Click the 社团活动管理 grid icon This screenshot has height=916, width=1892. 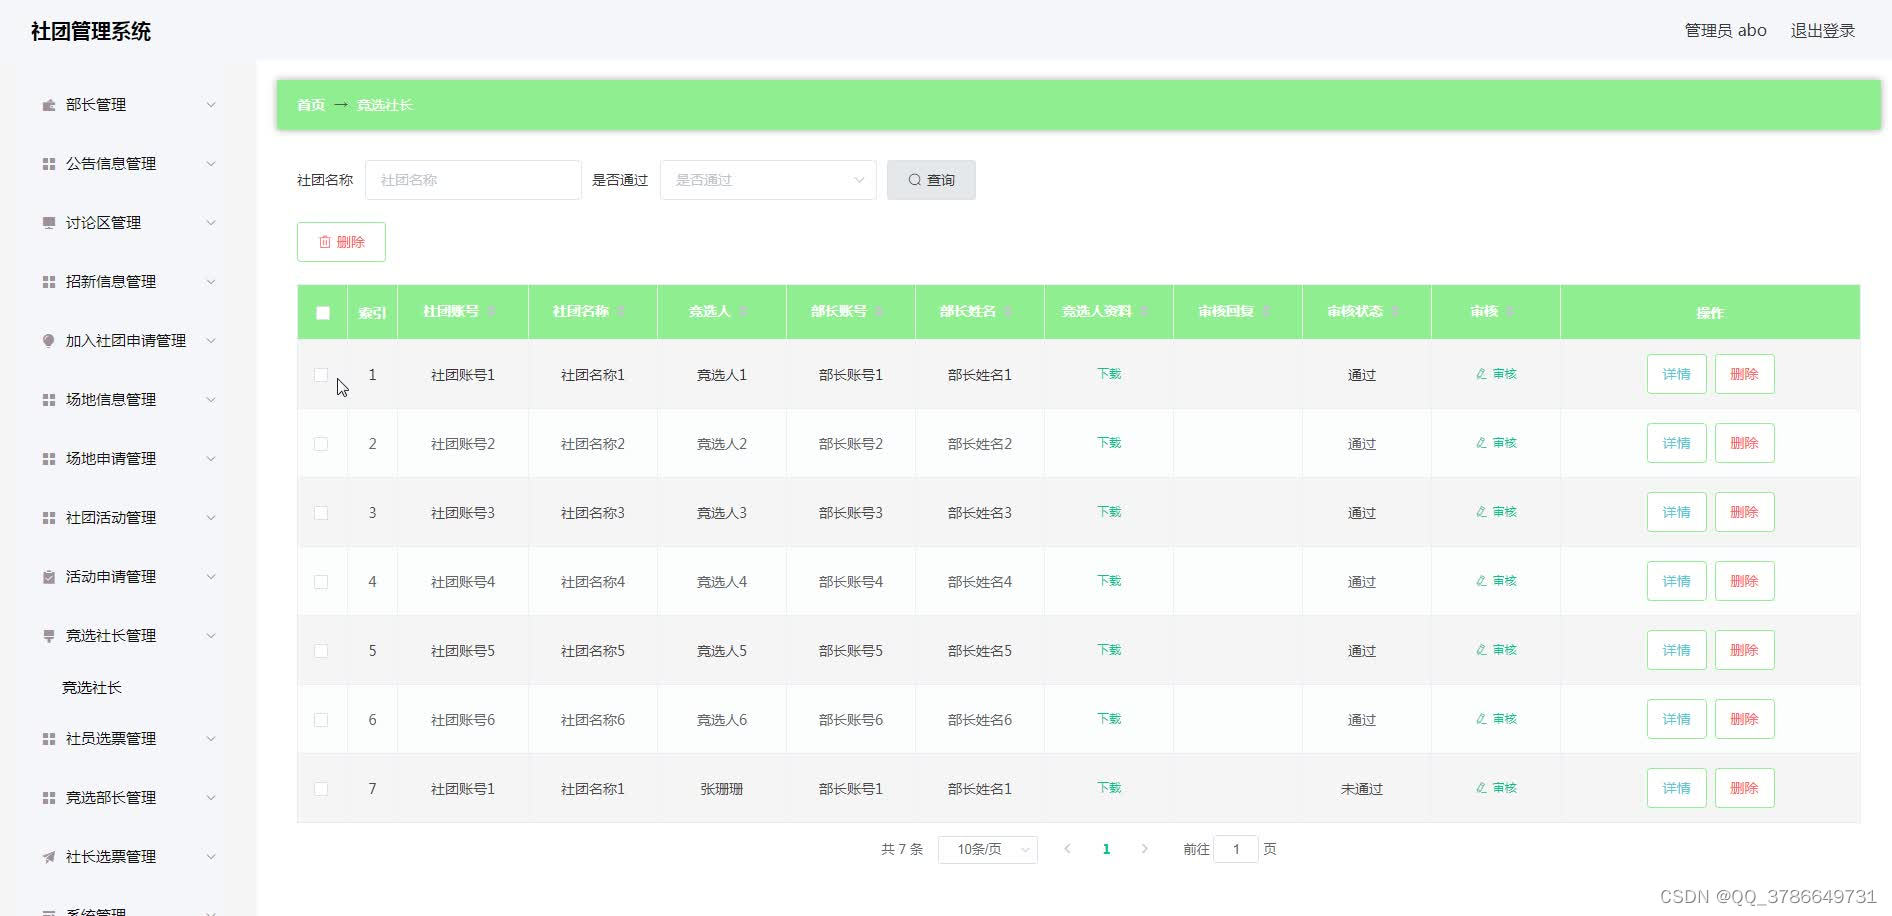pos(48,518)
